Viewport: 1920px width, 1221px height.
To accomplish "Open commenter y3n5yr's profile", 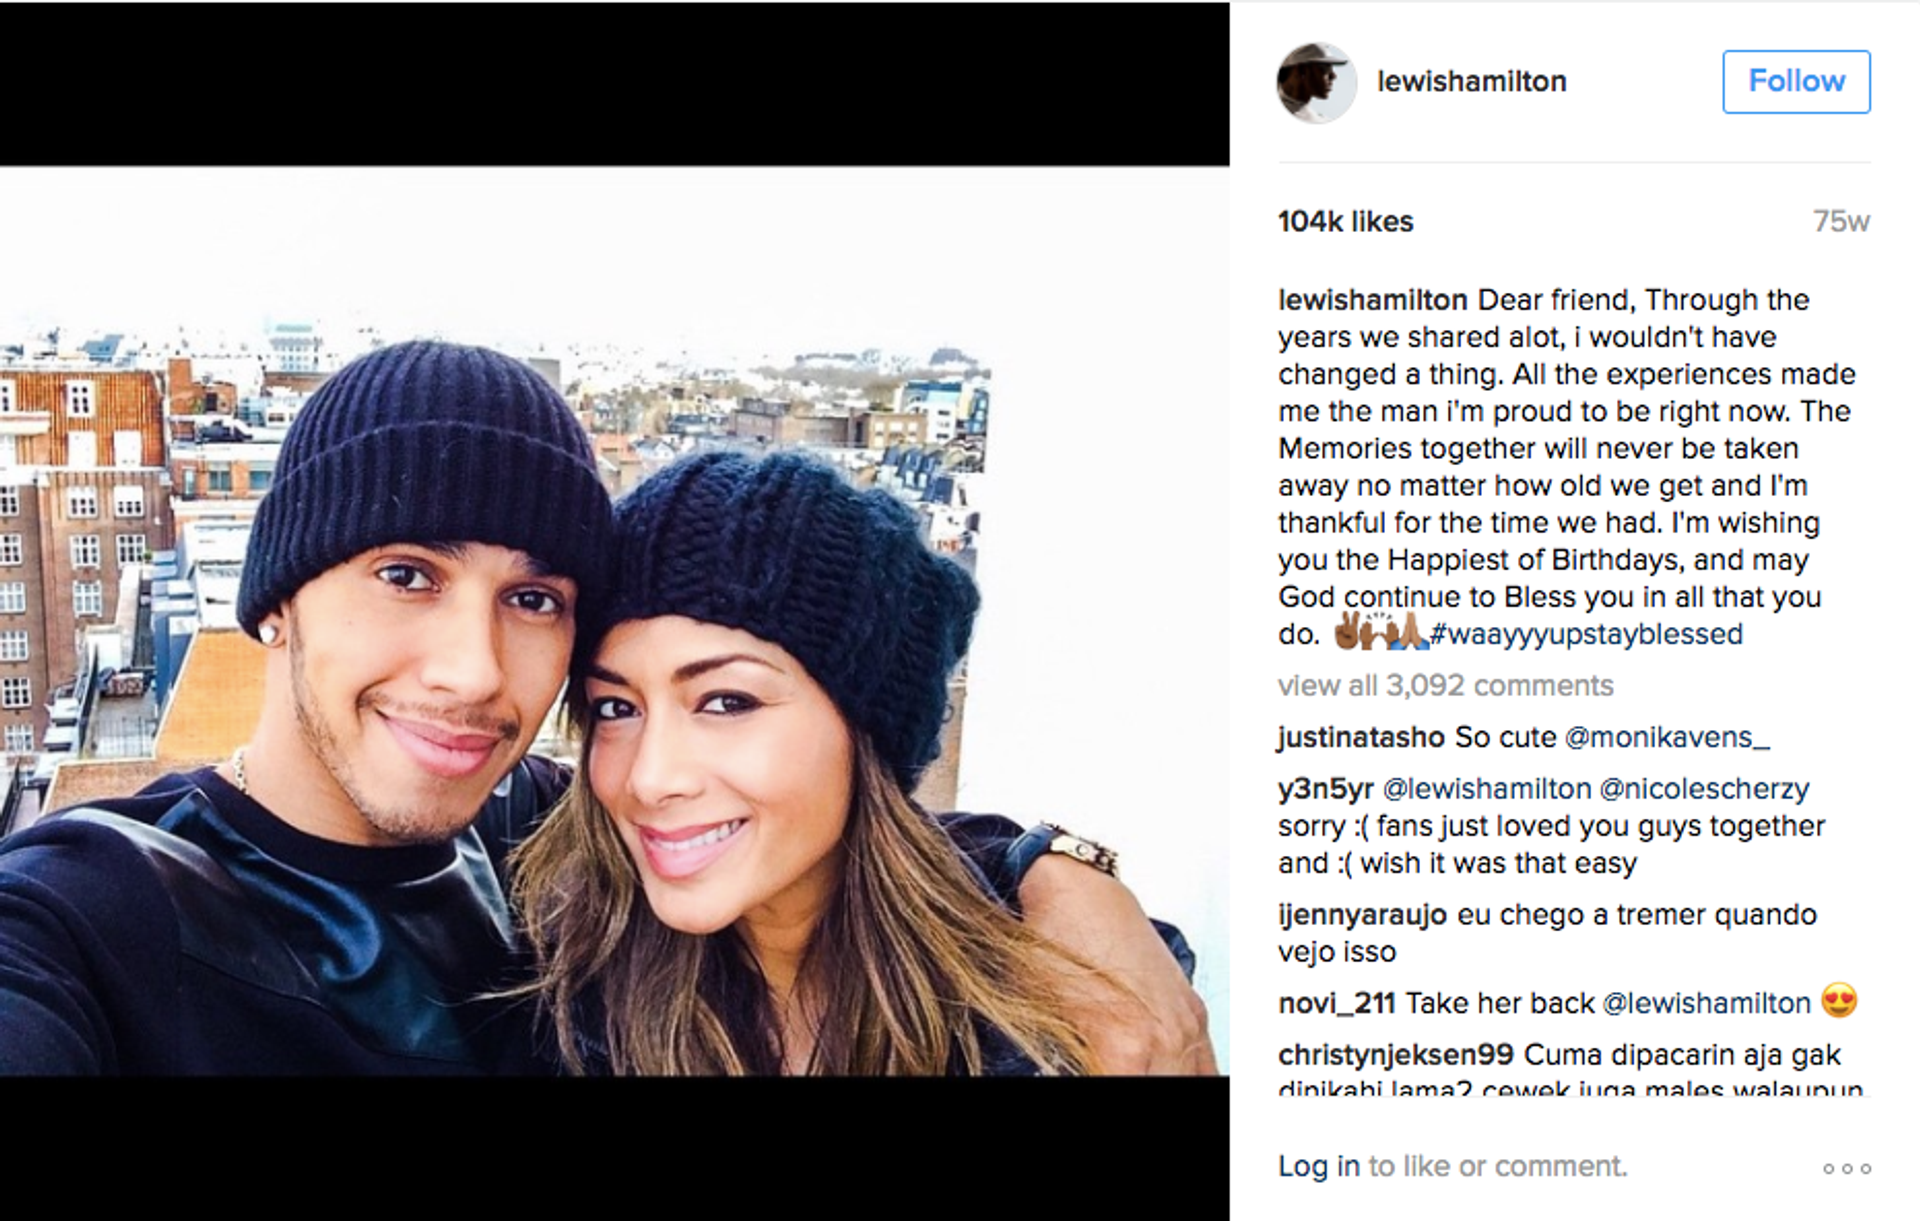I will [1326, 789].
